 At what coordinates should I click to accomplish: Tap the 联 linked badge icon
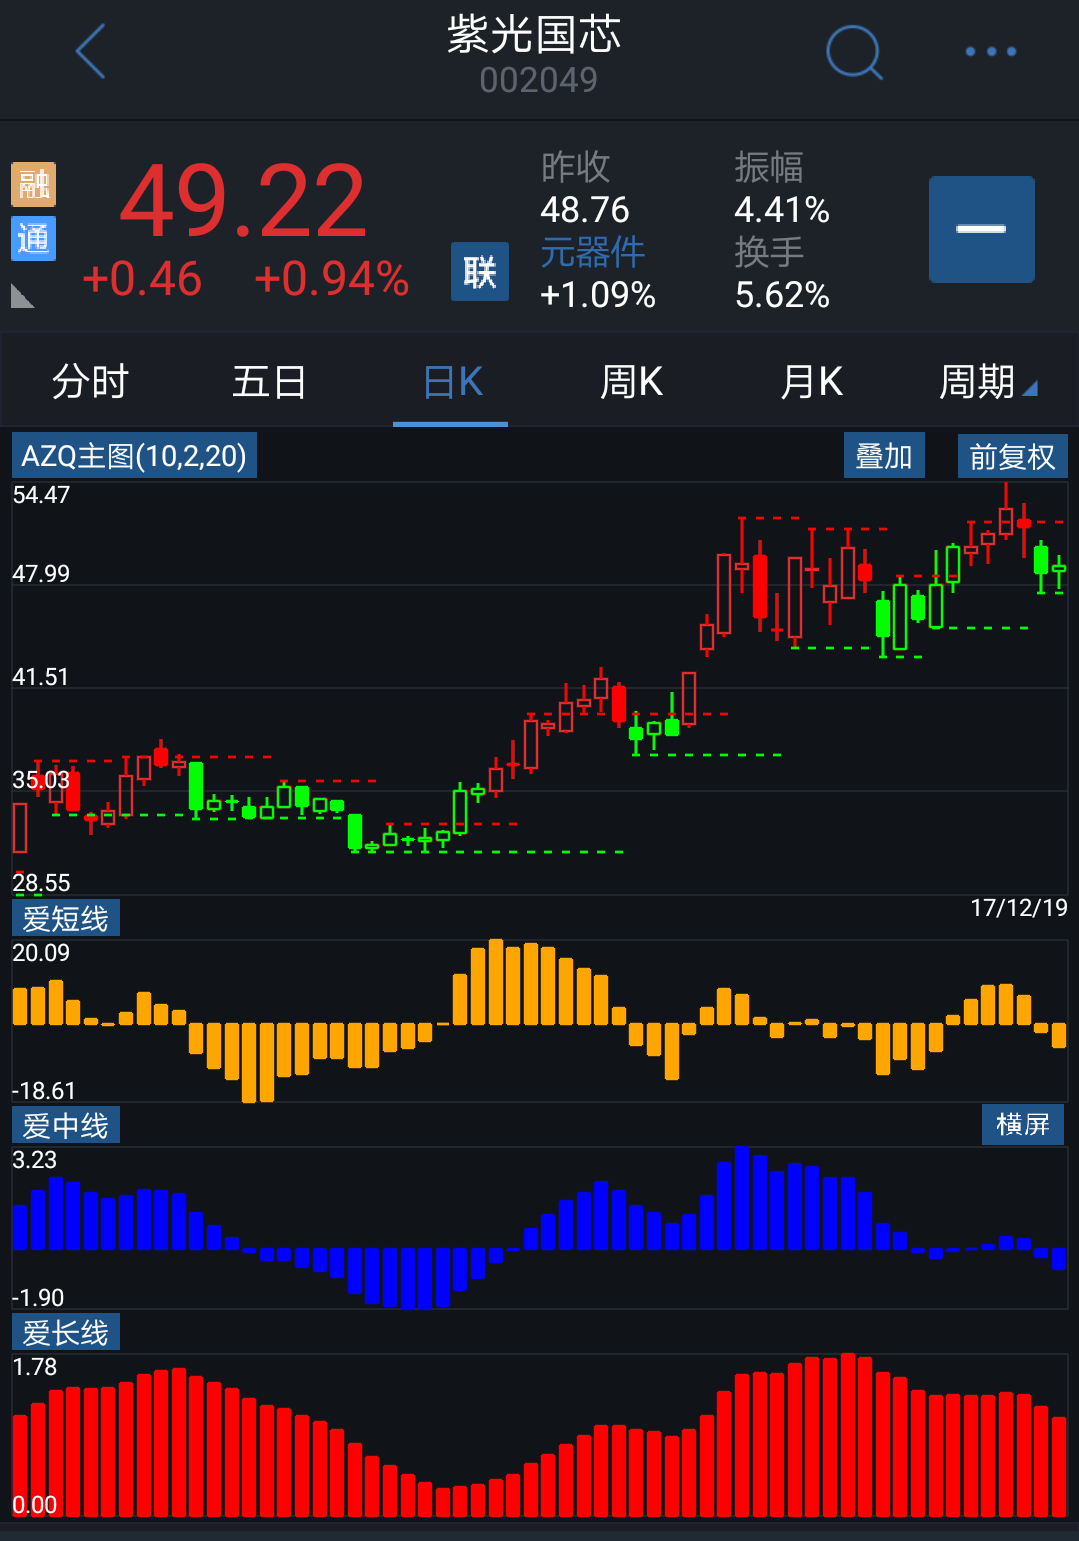[480, 271]
